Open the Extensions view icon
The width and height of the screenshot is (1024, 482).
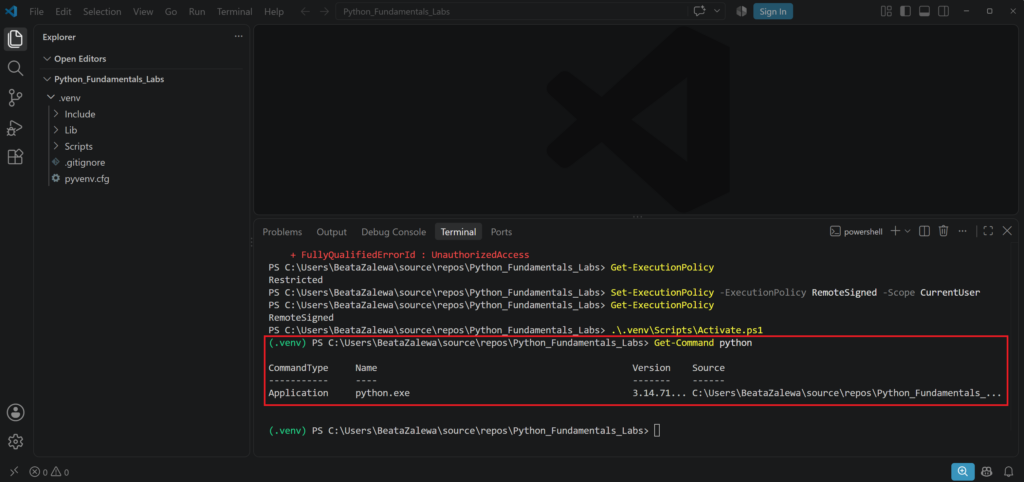15,157
